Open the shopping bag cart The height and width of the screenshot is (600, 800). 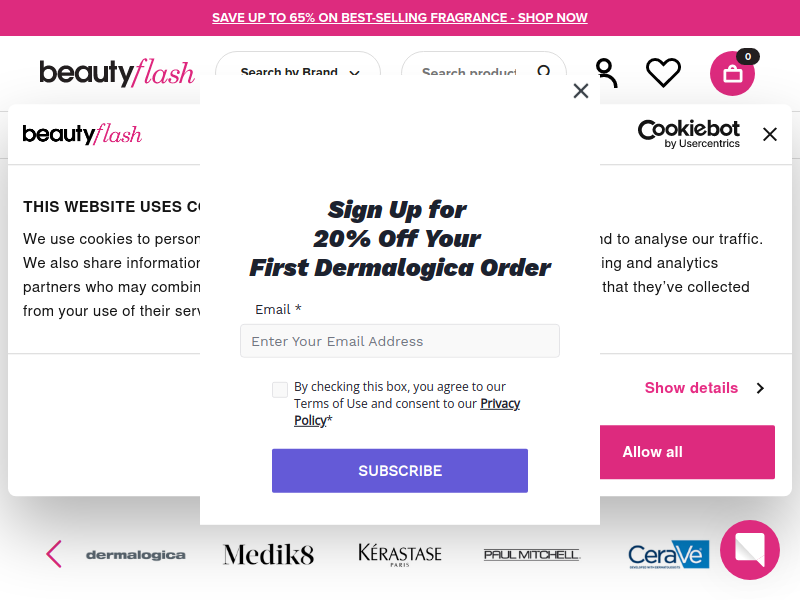coord(733,73)
